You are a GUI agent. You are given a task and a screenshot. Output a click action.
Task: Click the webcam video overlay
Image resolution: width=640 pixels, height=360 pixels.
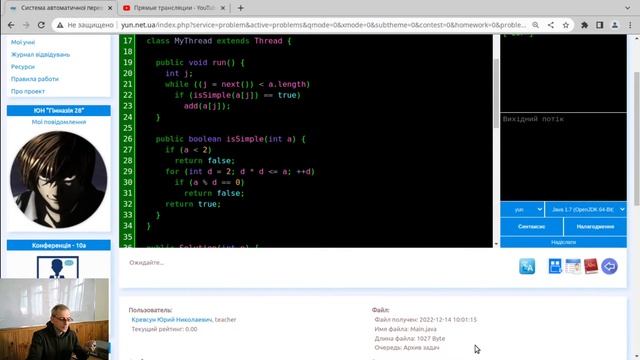[55, 319]
